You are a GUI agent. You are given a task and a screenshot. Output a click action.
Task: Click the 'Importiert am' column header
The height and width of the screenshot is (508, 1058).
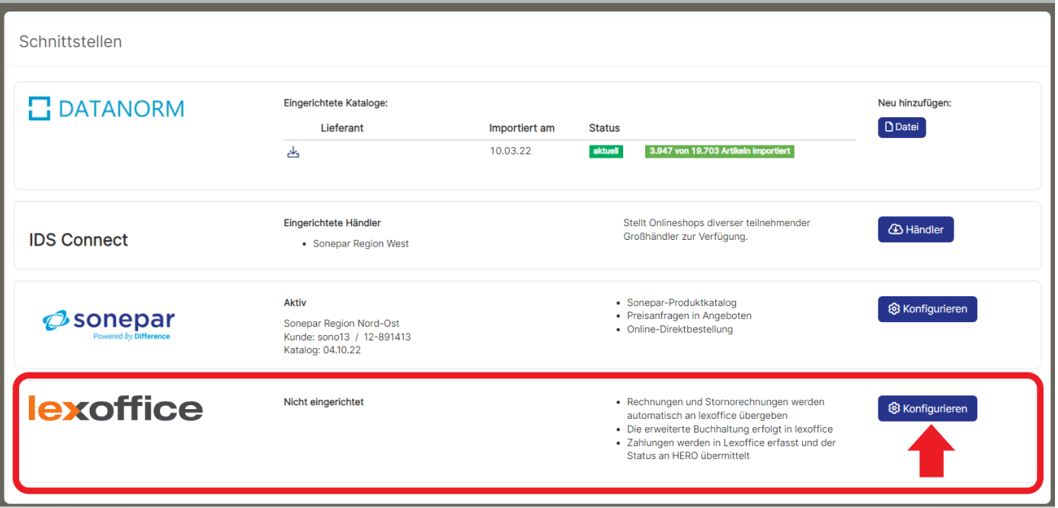[522, 128]
